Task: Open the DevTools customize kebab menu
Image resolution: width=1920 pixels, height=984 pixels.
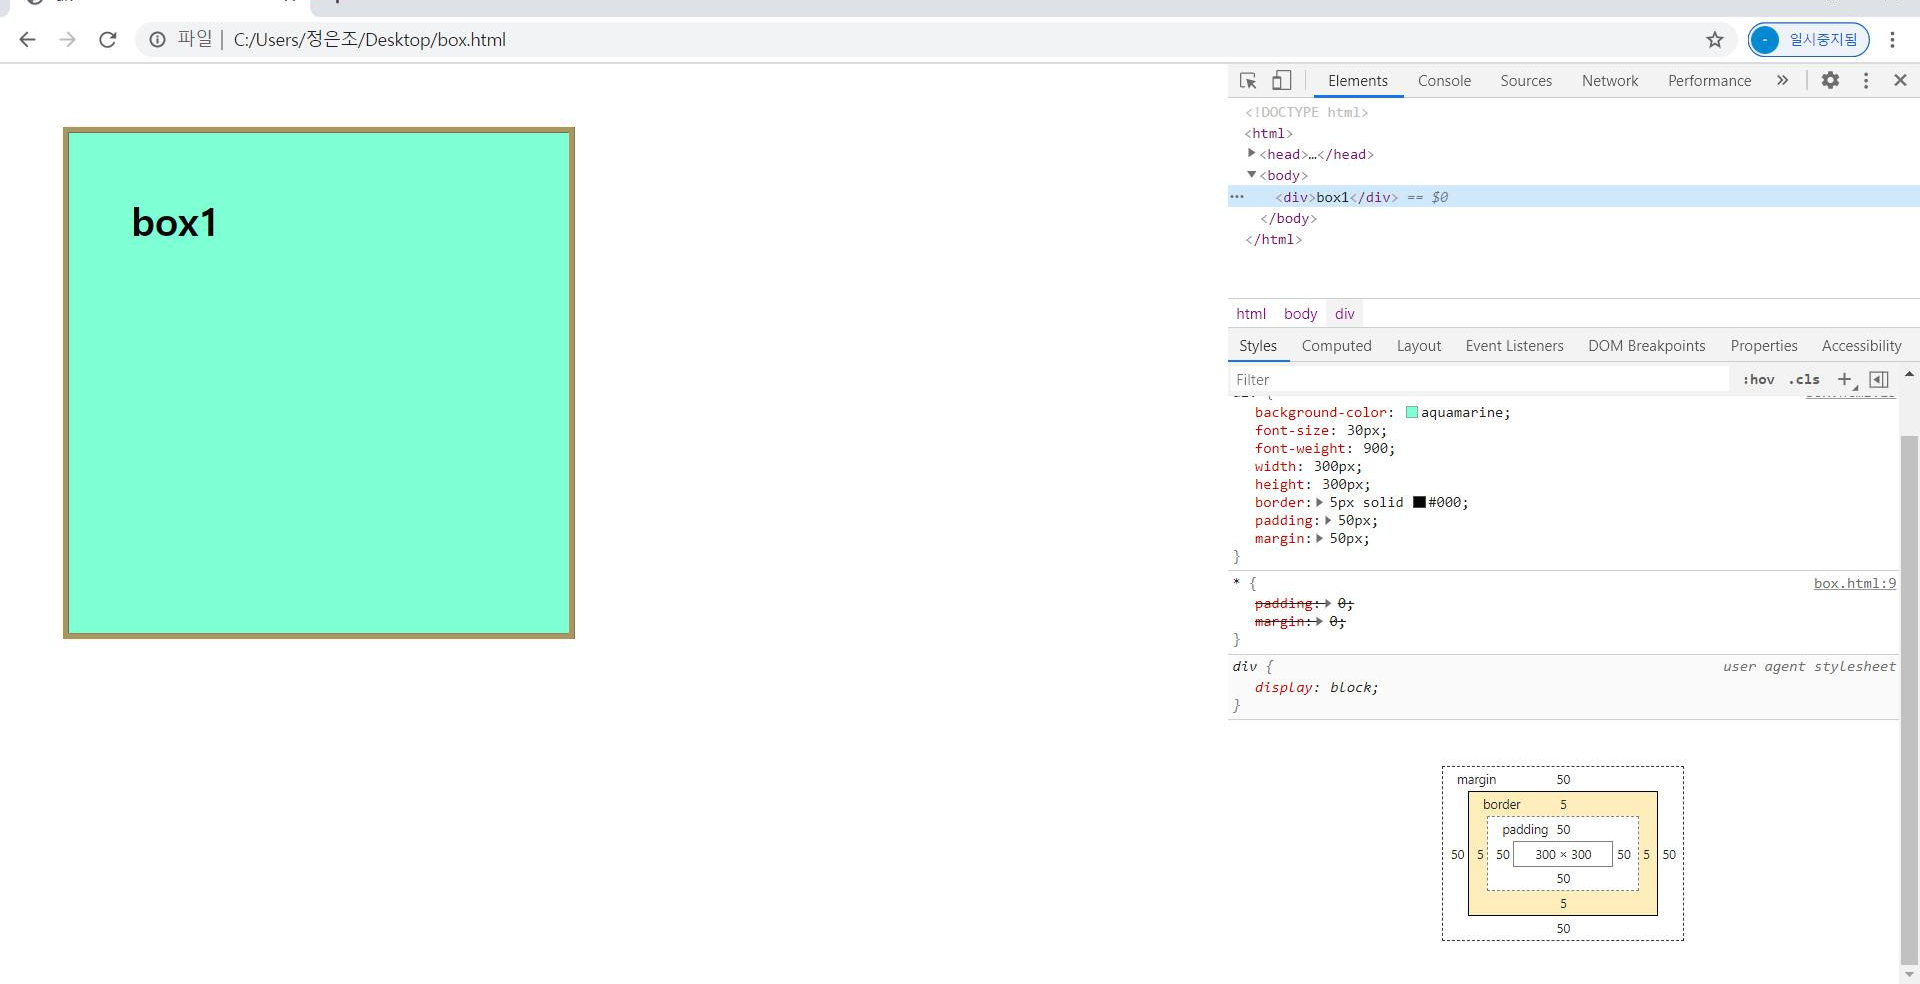Action: (1866, 80)
